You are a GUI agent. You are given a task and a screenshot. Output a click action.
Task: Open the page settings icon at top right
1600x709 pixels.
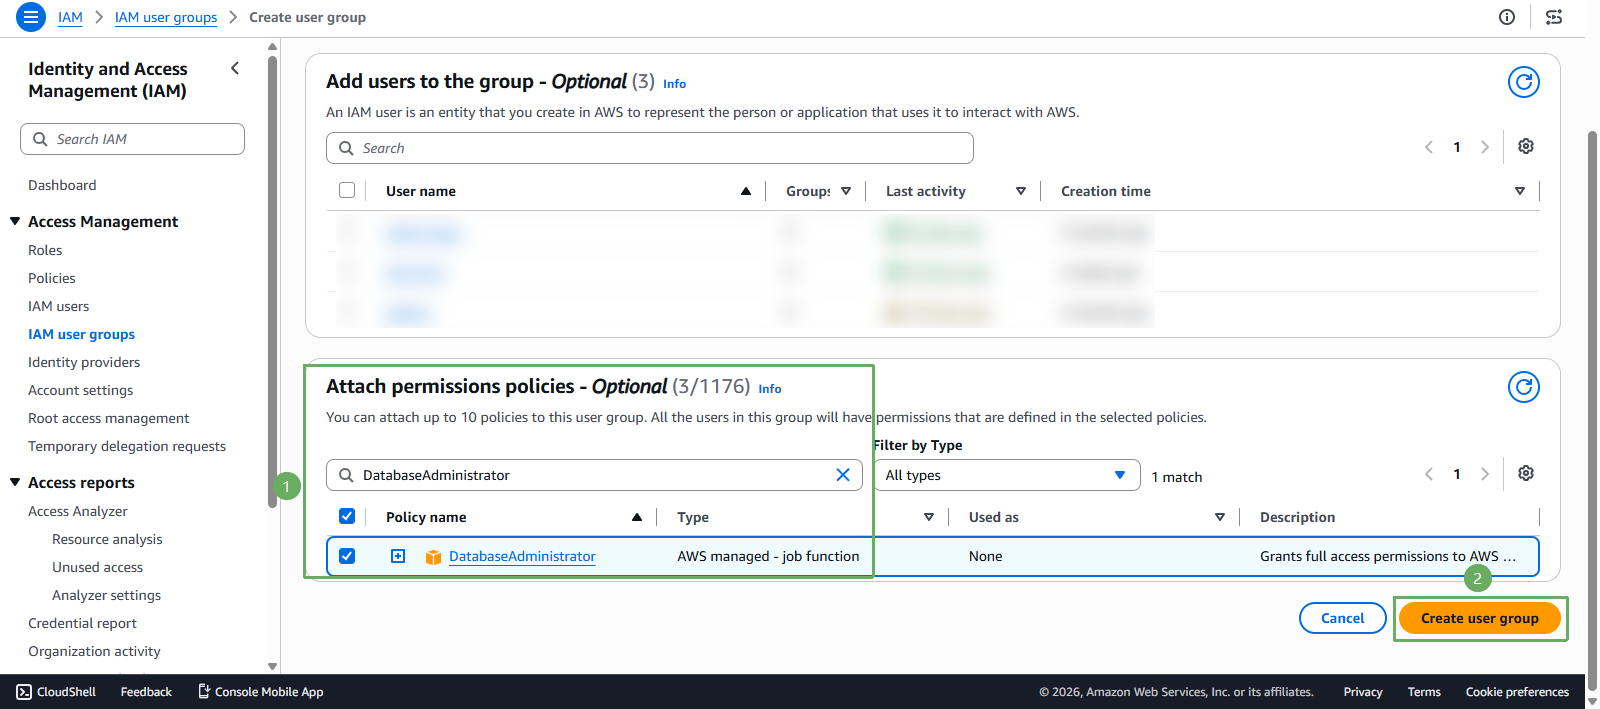[x=1554, y=17]
